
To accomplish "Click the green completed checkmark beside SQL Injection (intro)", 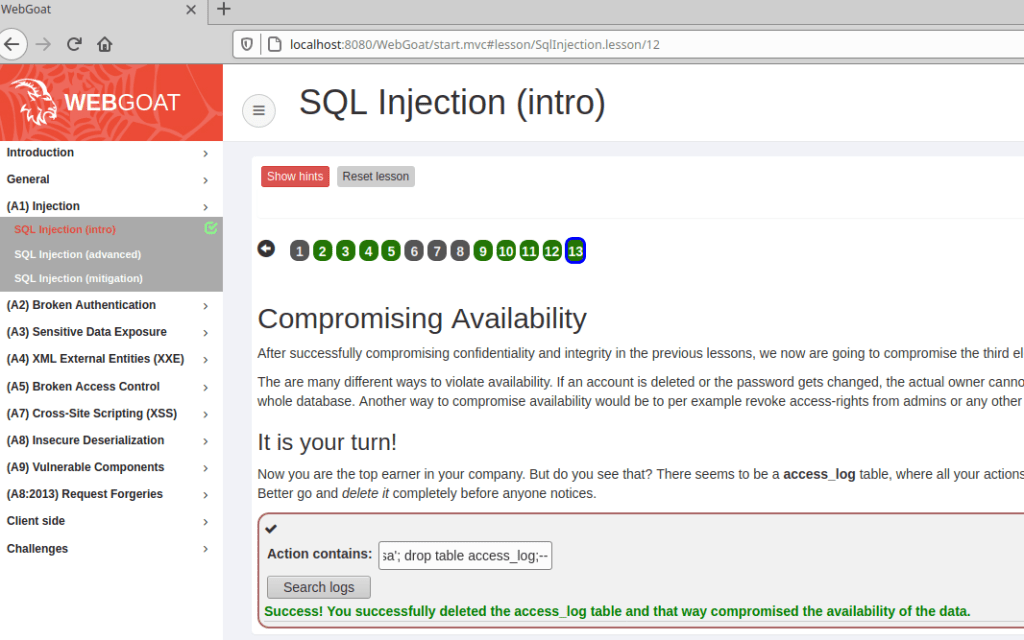I will click(210, 228).
